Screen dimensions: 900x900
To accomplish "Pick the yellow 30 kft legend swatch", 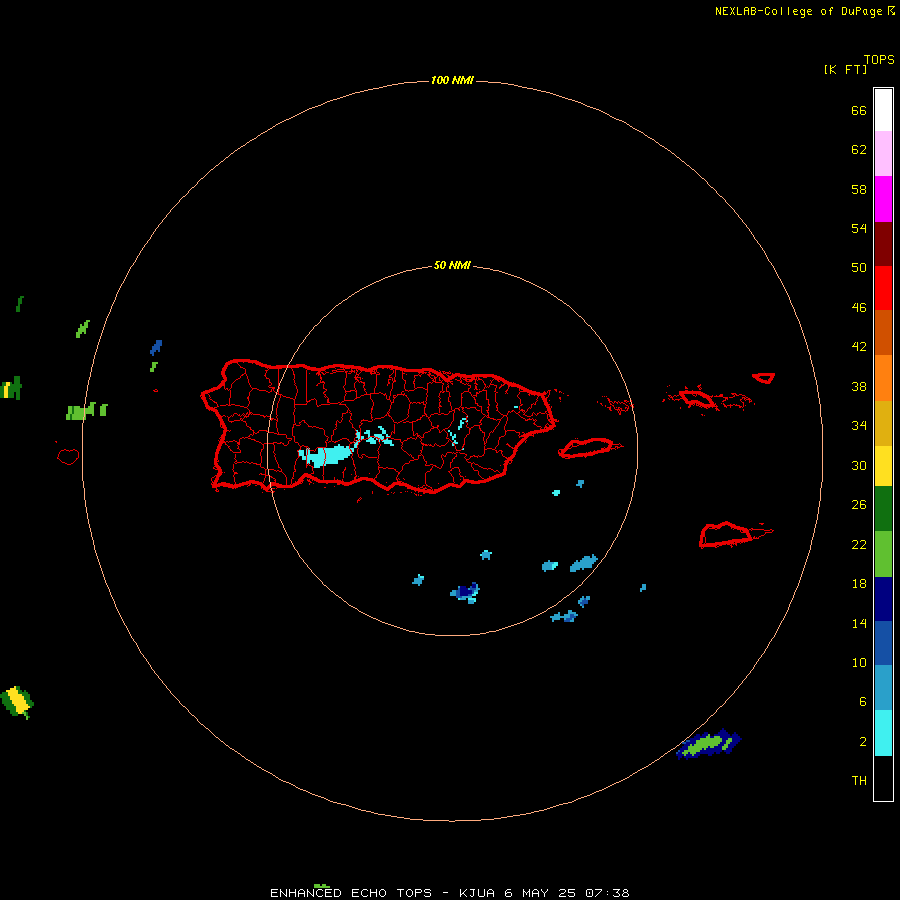I will click(x=883, y=466).
